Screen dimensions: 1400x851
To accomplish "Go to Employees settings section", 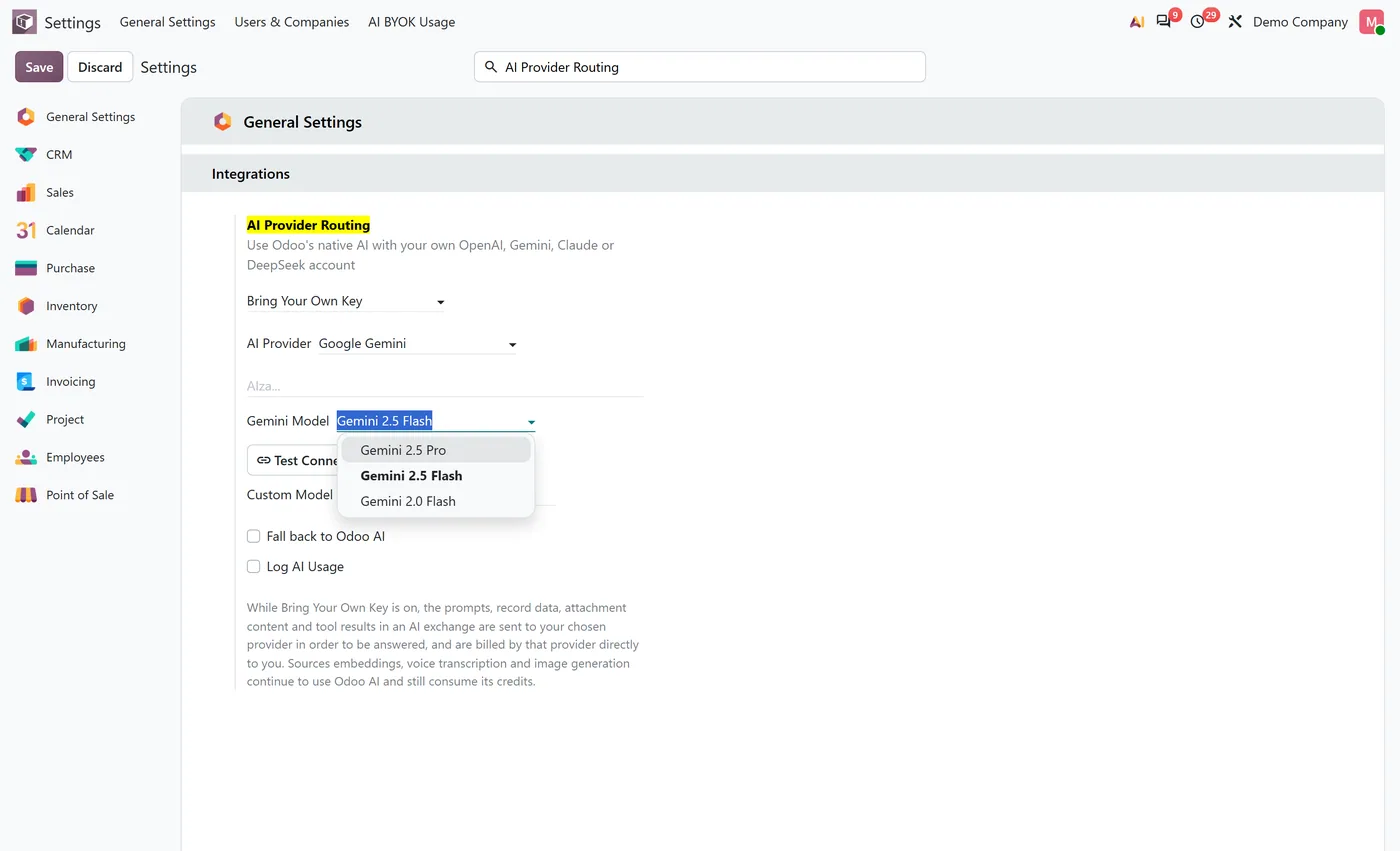I will (75, 457).
